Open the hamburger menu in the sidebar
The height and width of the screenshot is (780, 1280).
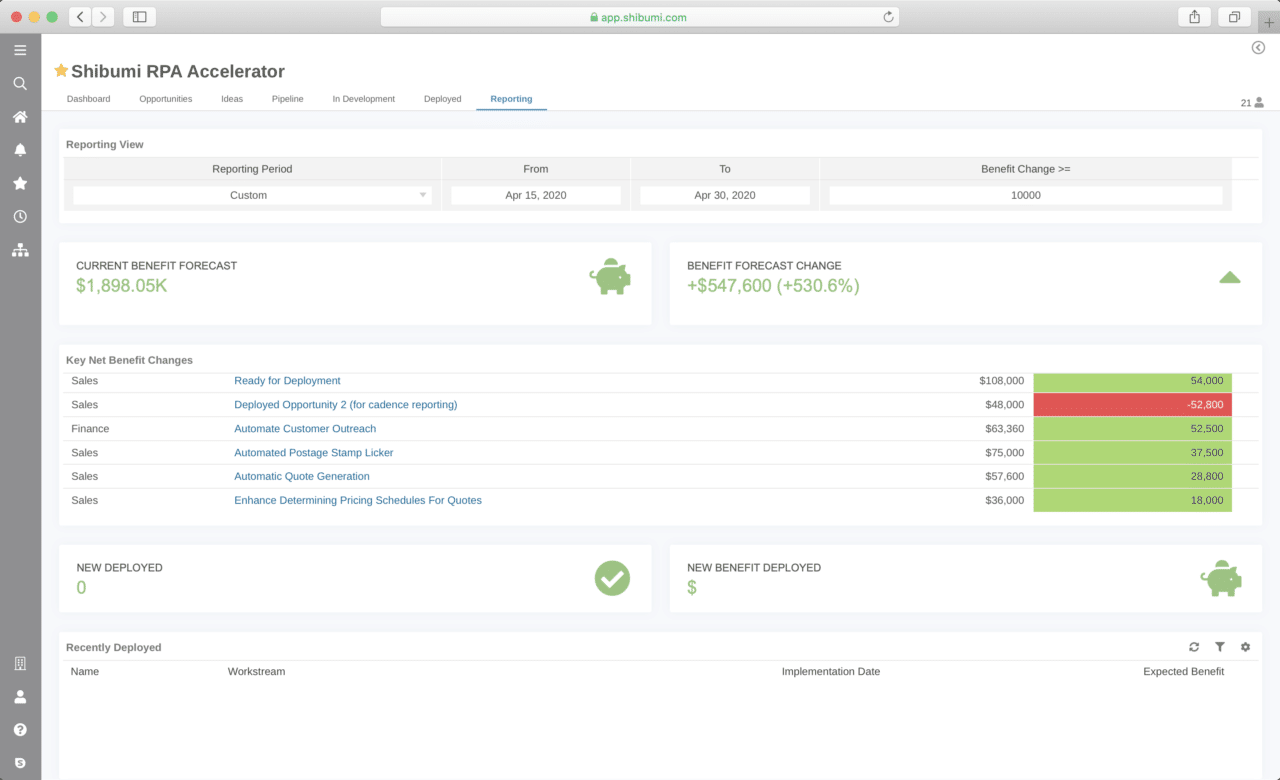[x=20, y=49]
